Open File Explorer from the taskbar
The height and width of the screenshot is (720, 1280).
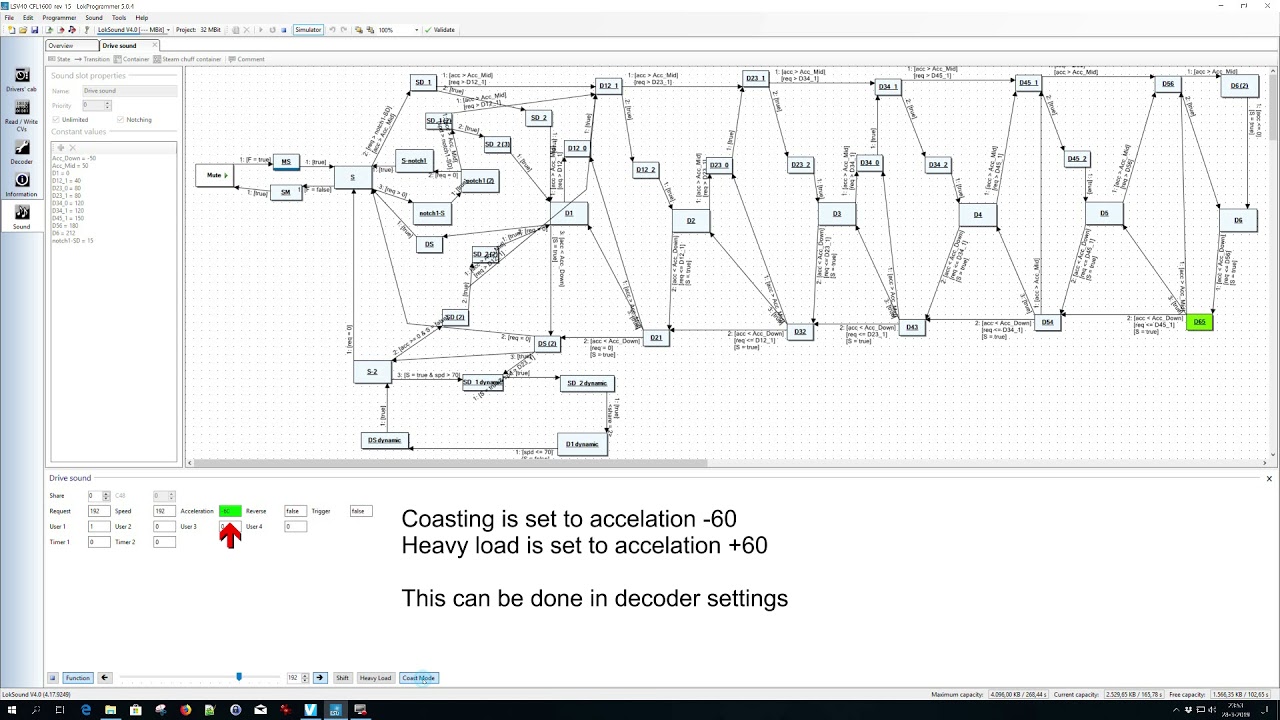click(110, 710)
